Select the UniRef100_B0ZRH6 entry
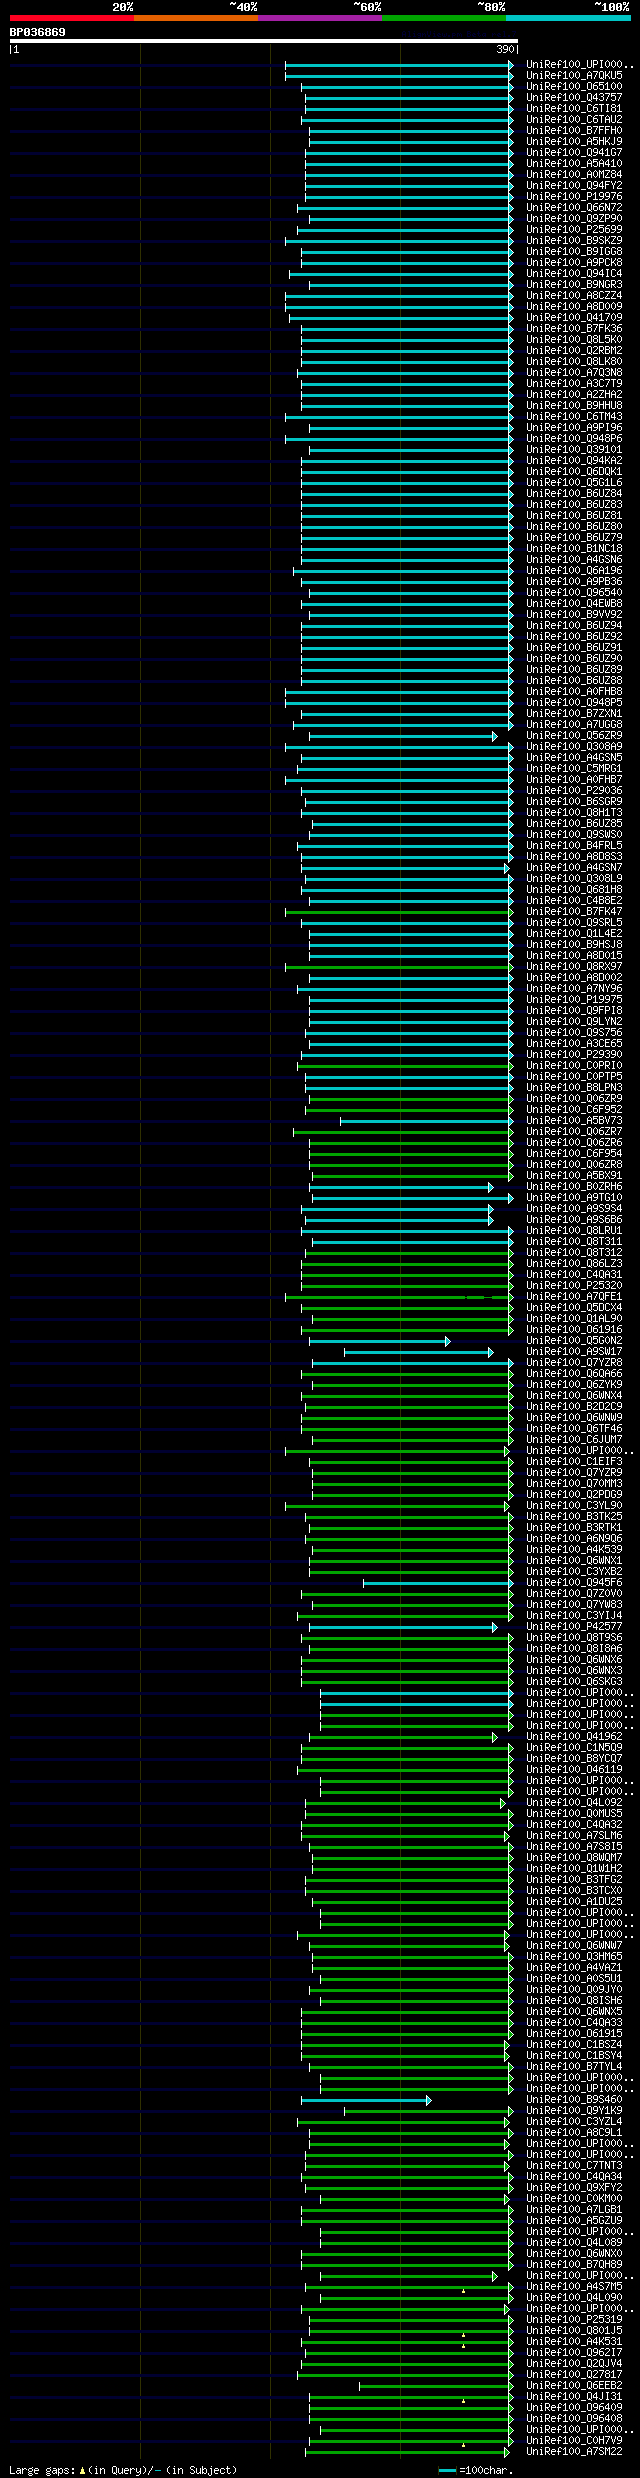The height and width of the screenshot is (2478, 640). 574,1186
